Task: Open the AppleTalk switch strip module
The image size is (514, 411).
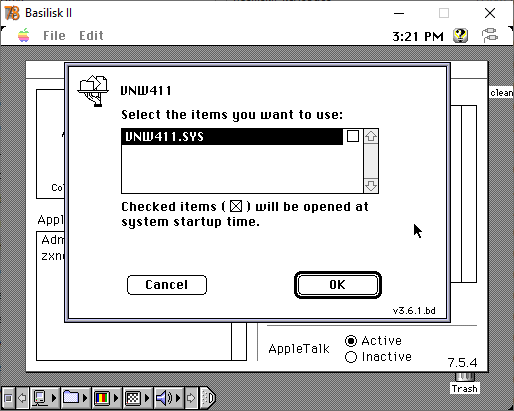Action: click(40, 398)
